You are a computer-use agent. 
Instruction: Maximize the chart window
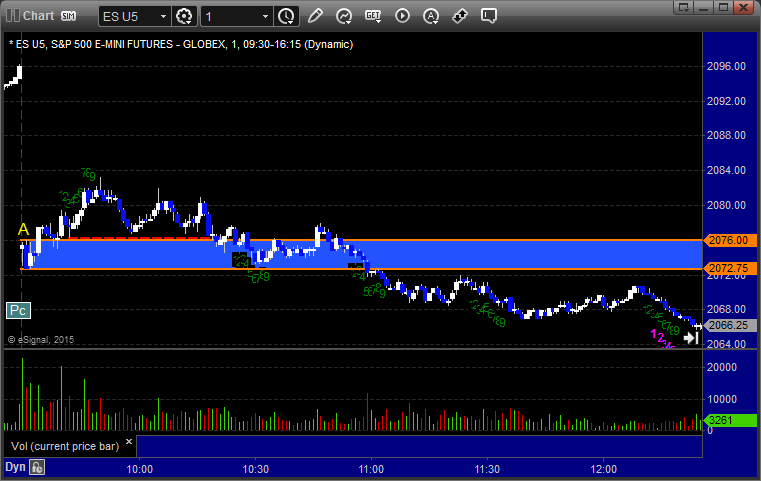[723, 7]
